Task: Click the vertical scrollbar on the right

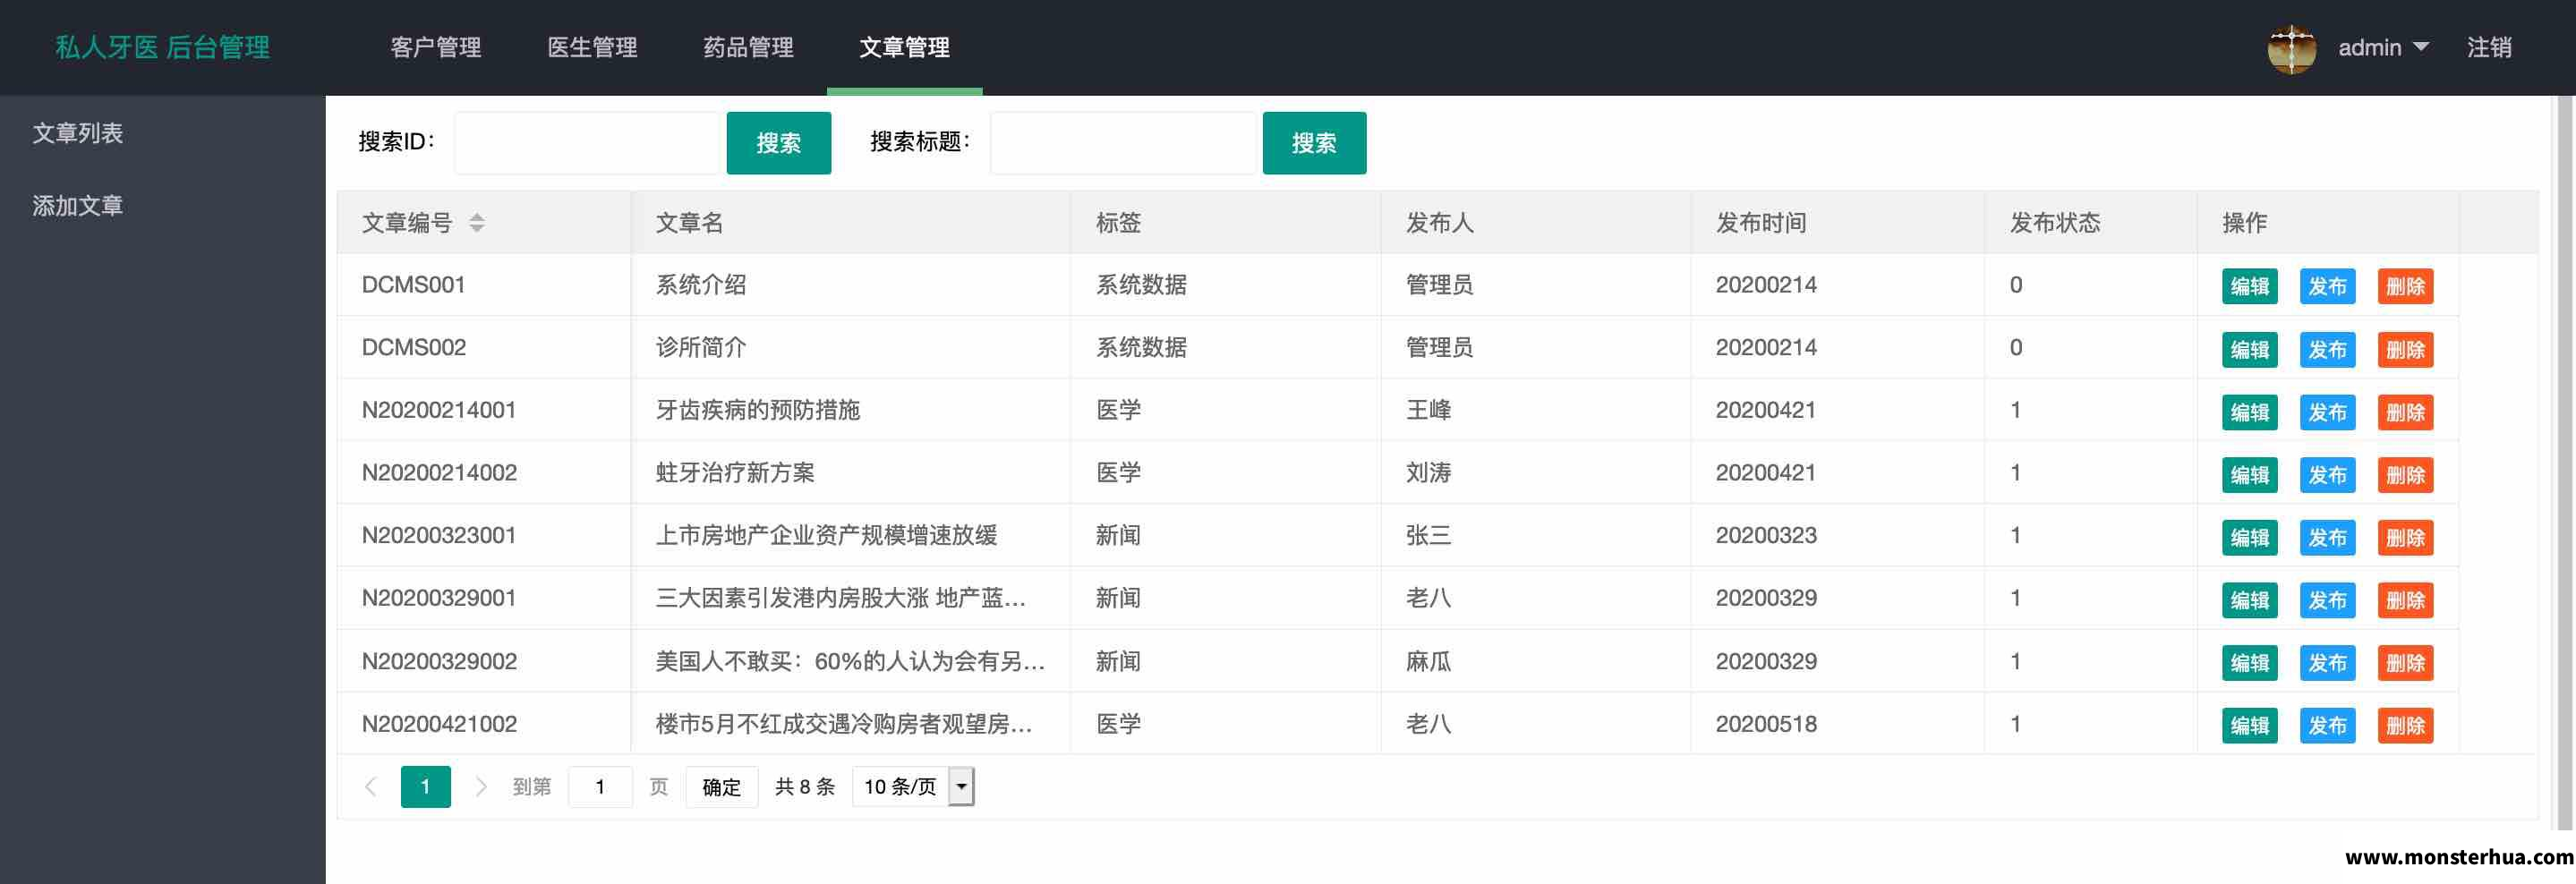Action: [2565, 463]
